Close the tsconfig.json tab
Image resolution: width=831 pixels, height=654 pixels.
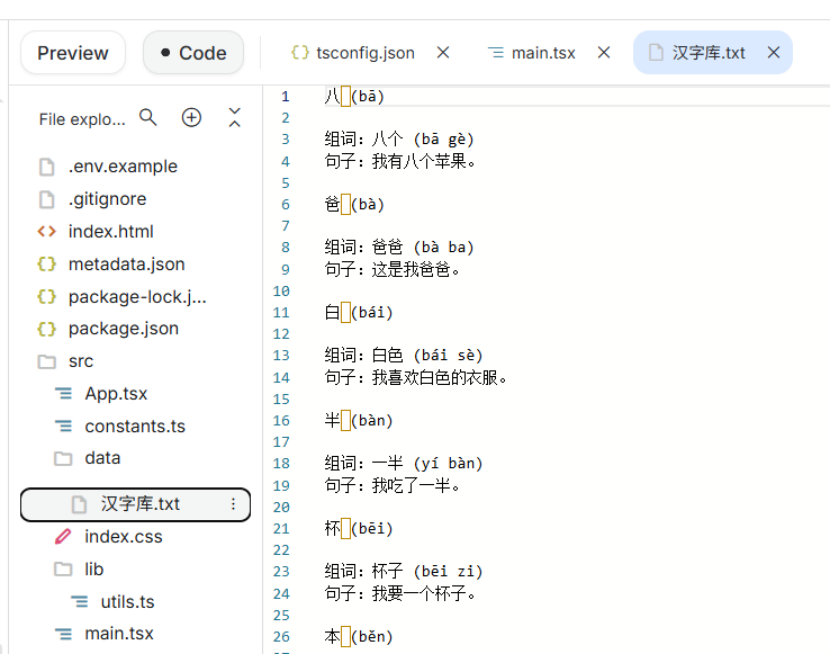click(x=443, y=52)
